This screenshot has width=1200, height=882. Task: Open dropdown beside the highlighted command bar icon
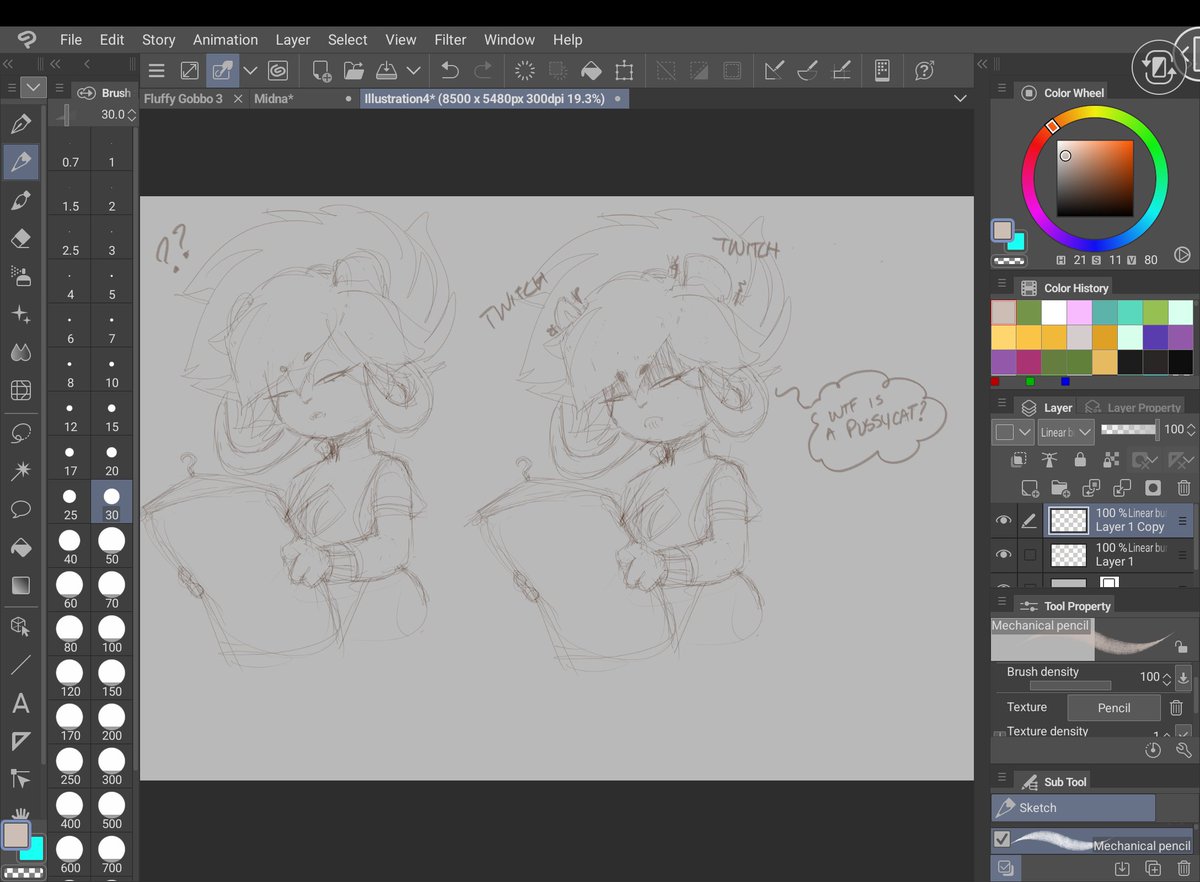point(251,70)
